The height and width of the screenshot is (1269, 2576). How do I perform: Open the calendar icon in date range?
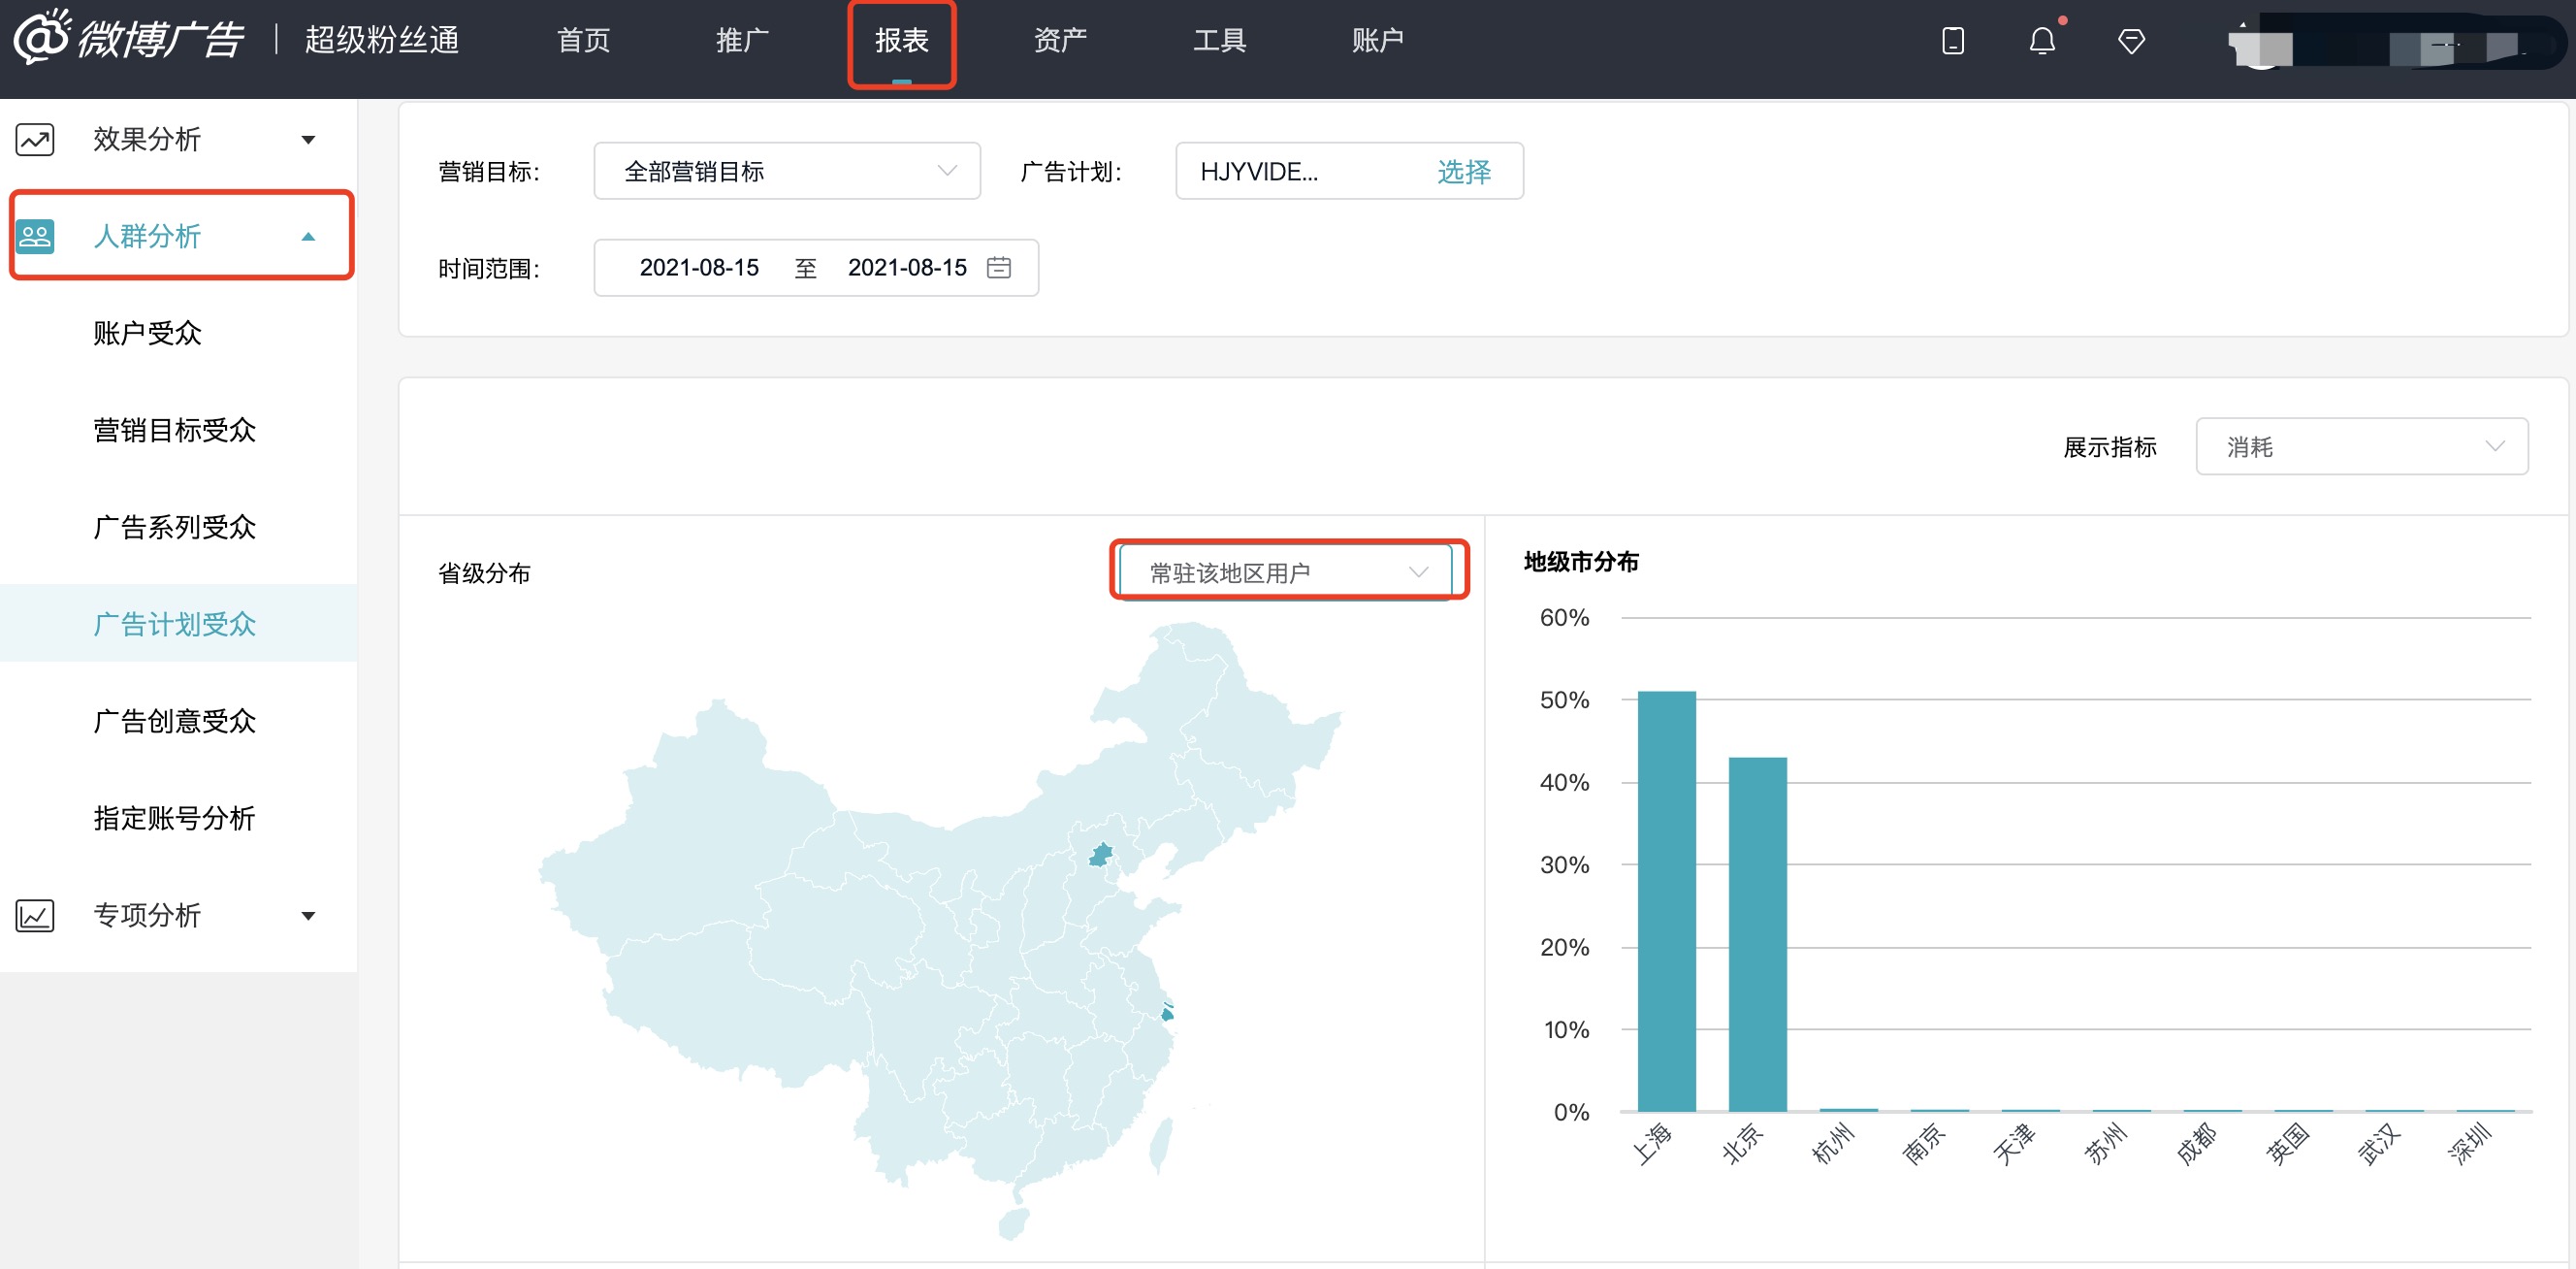[x=998, y=268]
